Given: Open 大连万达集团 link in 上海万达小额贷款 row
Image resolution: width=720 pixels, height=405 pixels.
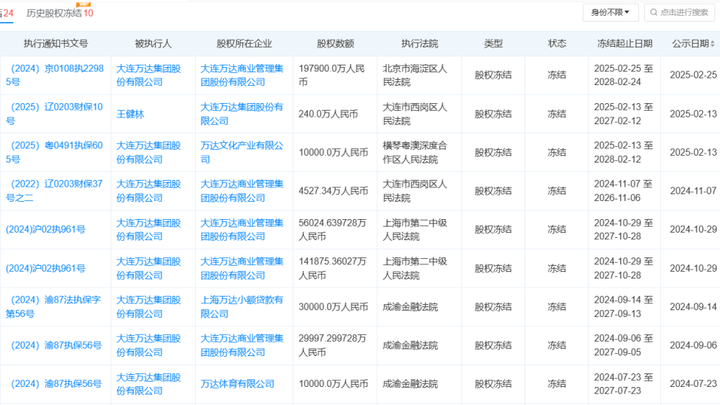Looking at the screenshot, I should point(148,307).
